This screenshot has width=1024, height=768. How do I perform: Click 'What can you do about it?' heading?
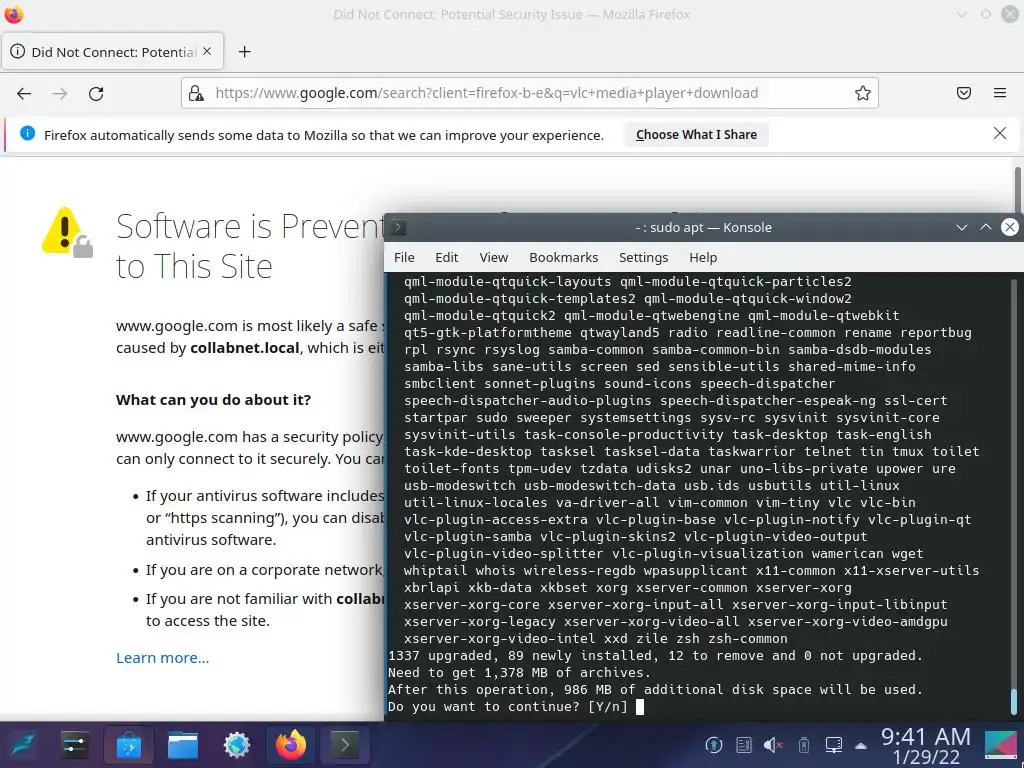[214, 400]
